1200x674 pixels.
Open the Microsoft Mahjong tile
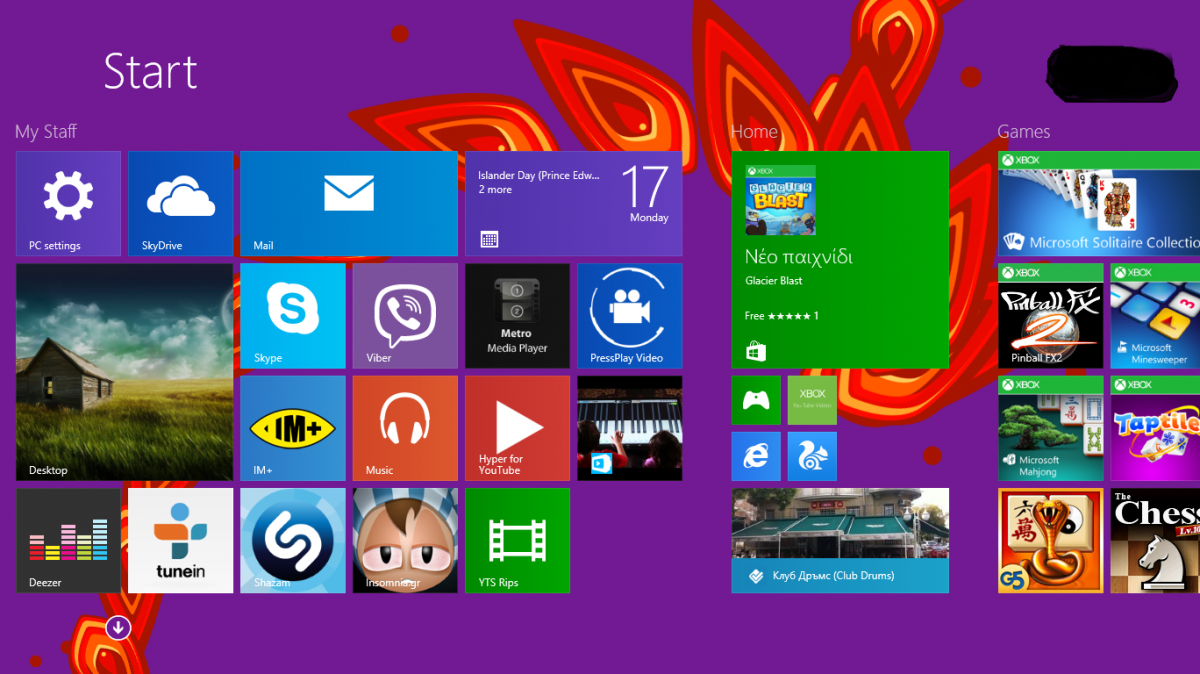[x=1051, y=428]
